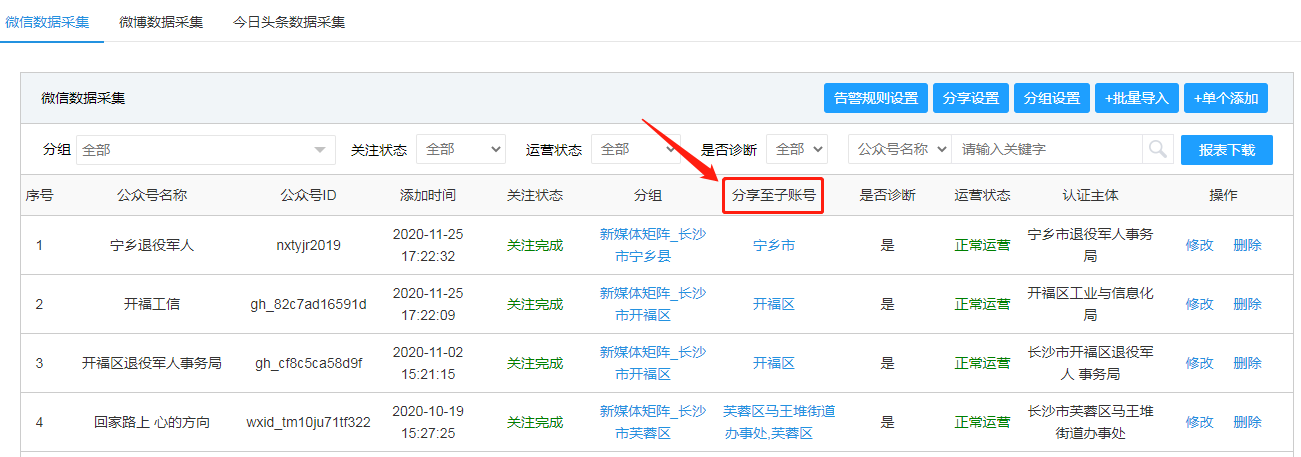1301x457 pixels.
Task: Download report with 报表下载 button
Action: coord(1226,149)
